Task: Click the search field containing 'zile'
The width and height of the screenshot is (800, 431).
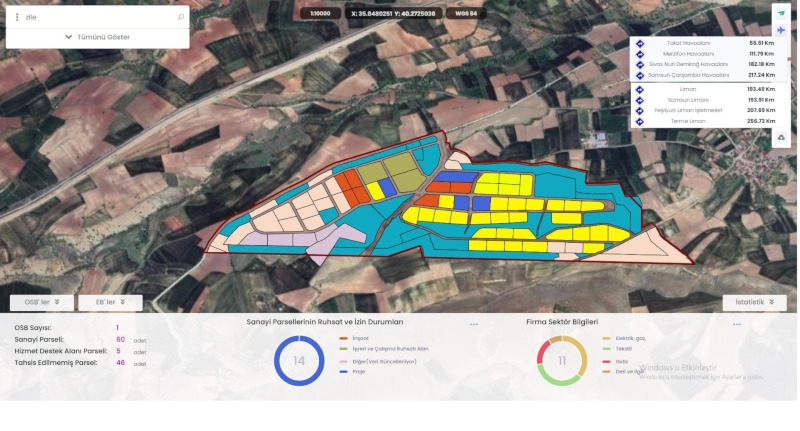Action: pos(95,17)
